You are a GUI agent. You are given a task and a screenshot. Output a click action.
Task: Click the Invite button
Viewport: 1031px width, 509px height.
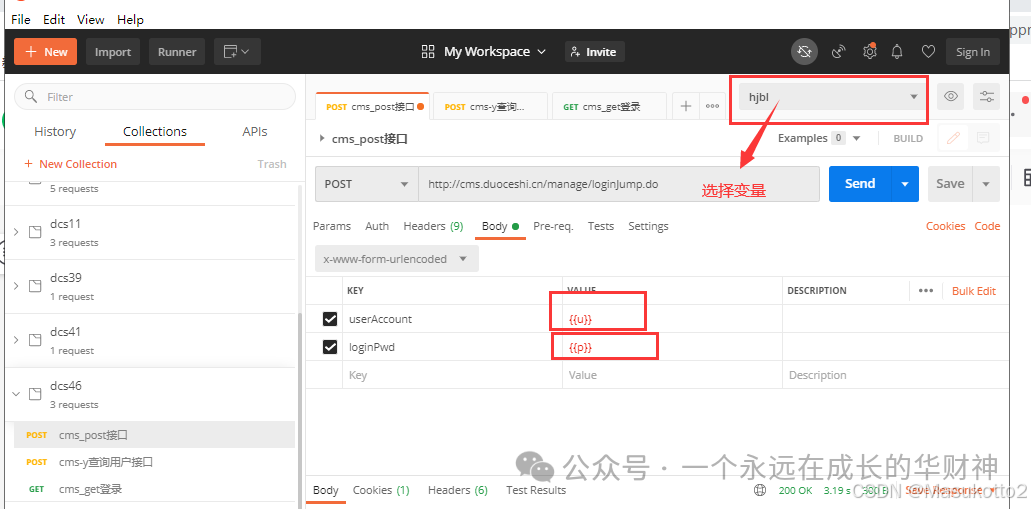click(594, 51)
